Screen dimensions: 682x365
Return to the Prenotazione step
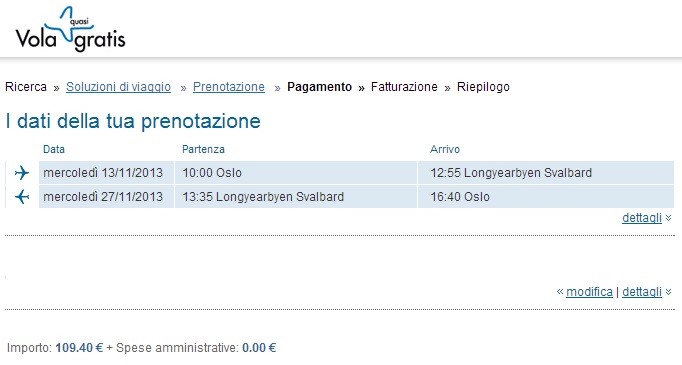point(229,87)
